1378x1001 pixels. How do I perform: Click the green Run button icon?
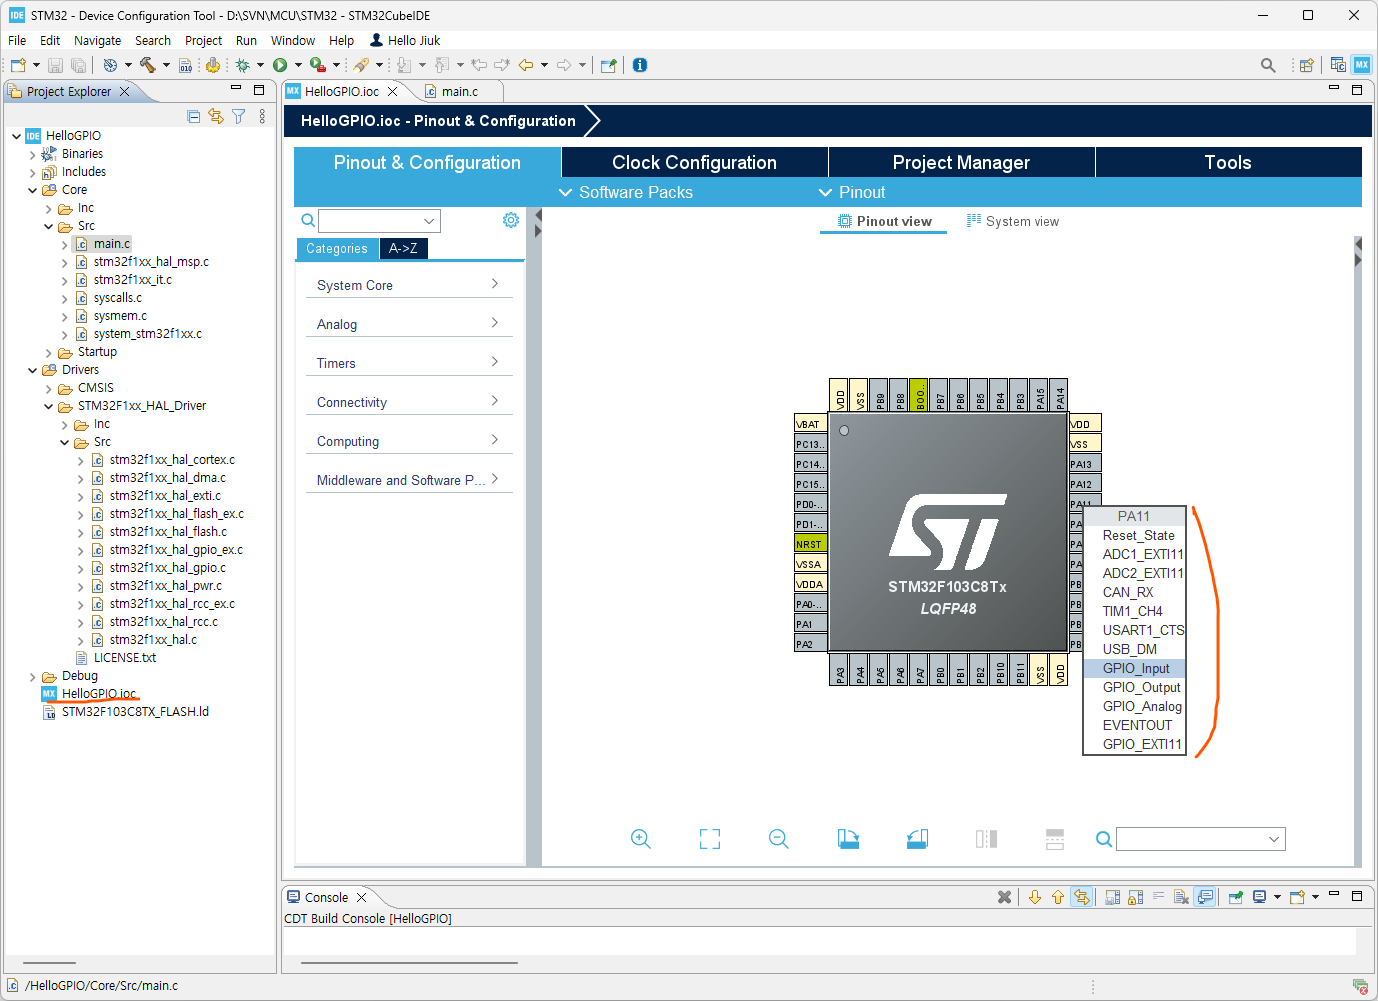pyautogui.click(x=280, y=65)
